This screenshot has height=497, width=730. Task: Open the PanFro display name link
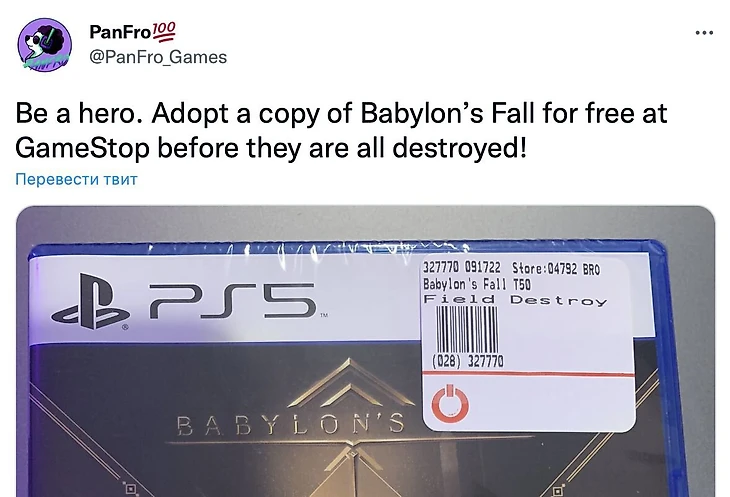(120, 32)
